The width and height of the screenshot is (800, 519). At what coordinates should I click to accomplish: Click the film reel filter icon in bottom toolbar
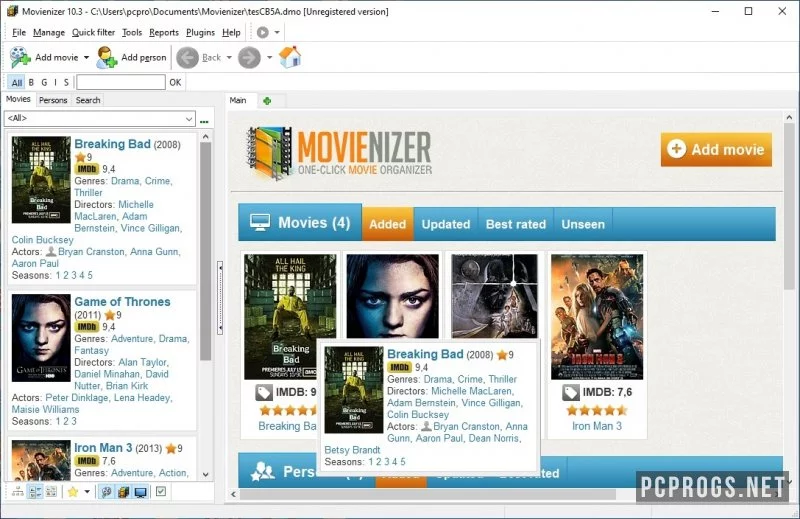(107, 492)
